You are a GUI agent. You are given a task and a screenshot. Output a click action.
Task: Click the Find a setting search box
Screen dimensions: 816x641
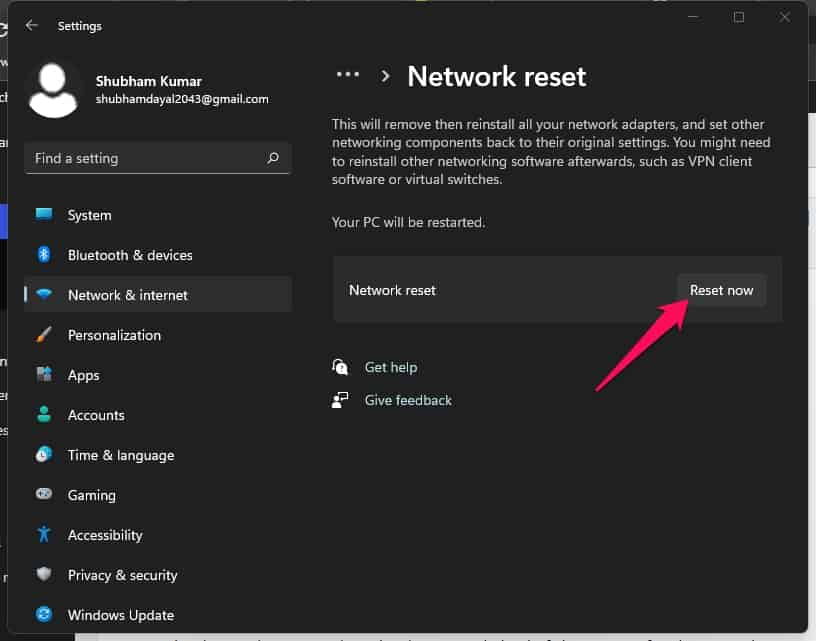pyautogui.click(x=145, y=158)
